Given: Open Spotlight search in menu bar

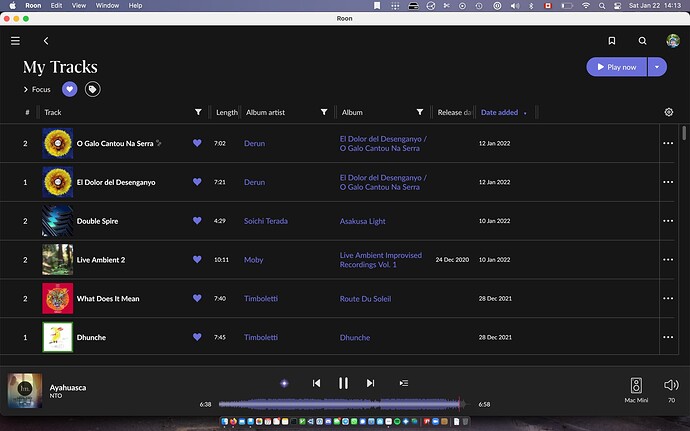Looking at the screenshot, I should tap(602, 6).
